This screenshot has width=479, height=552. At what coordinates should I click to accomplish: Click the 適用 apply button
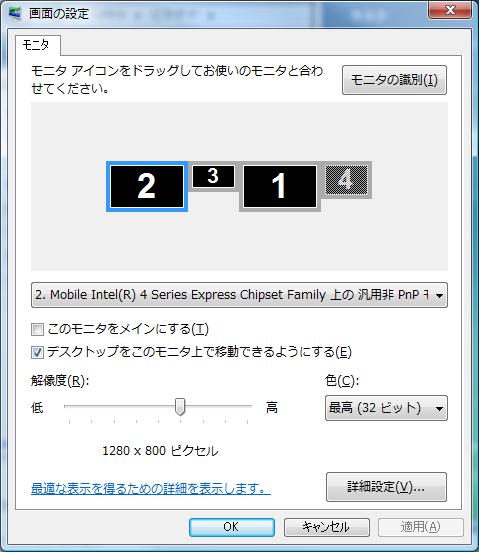point(421,527)
